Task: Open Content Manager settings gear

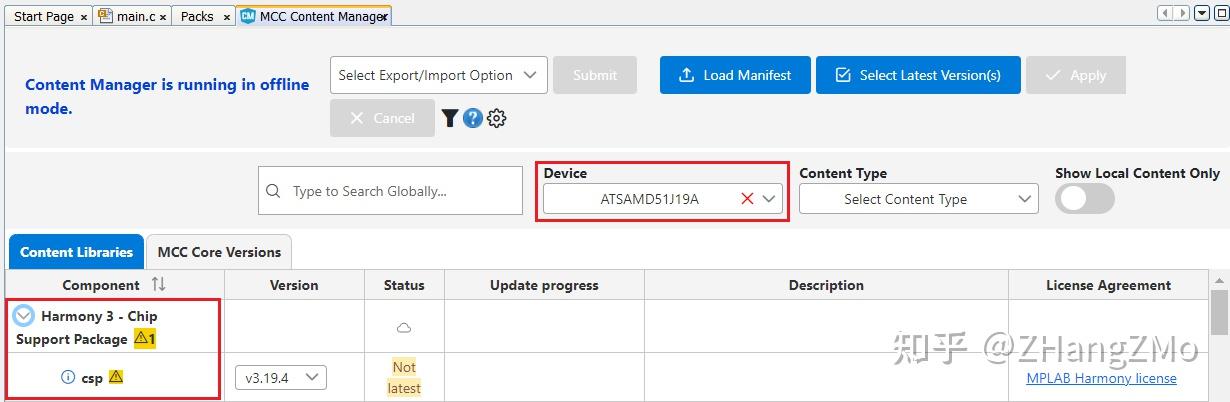Action: (x=497, y=118)
